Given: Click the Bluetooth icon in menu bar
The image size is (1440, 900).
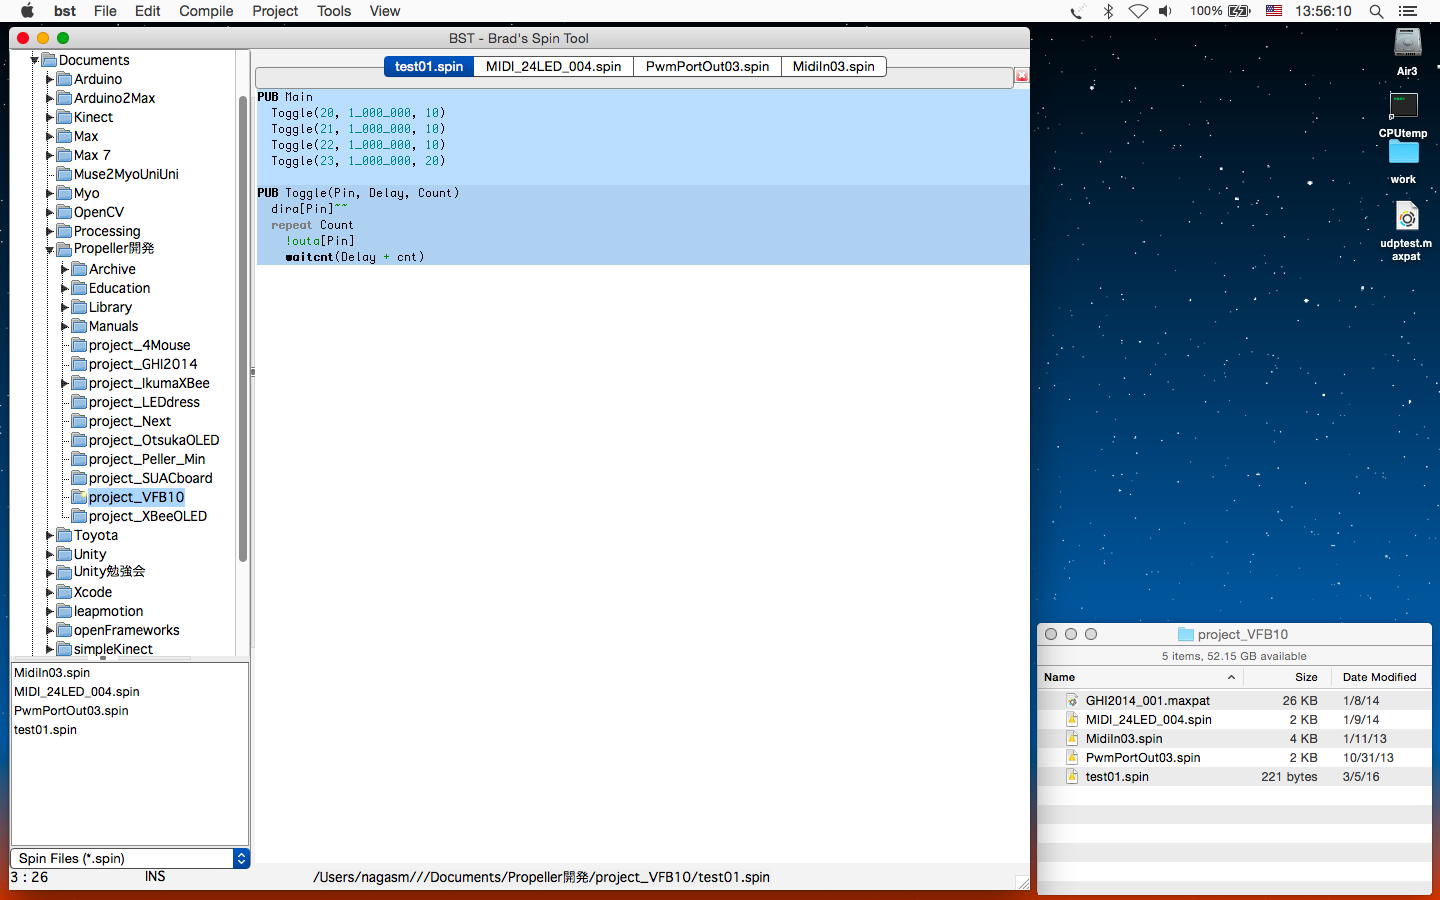Looking at the screenshot, I should pos(1108,11).
